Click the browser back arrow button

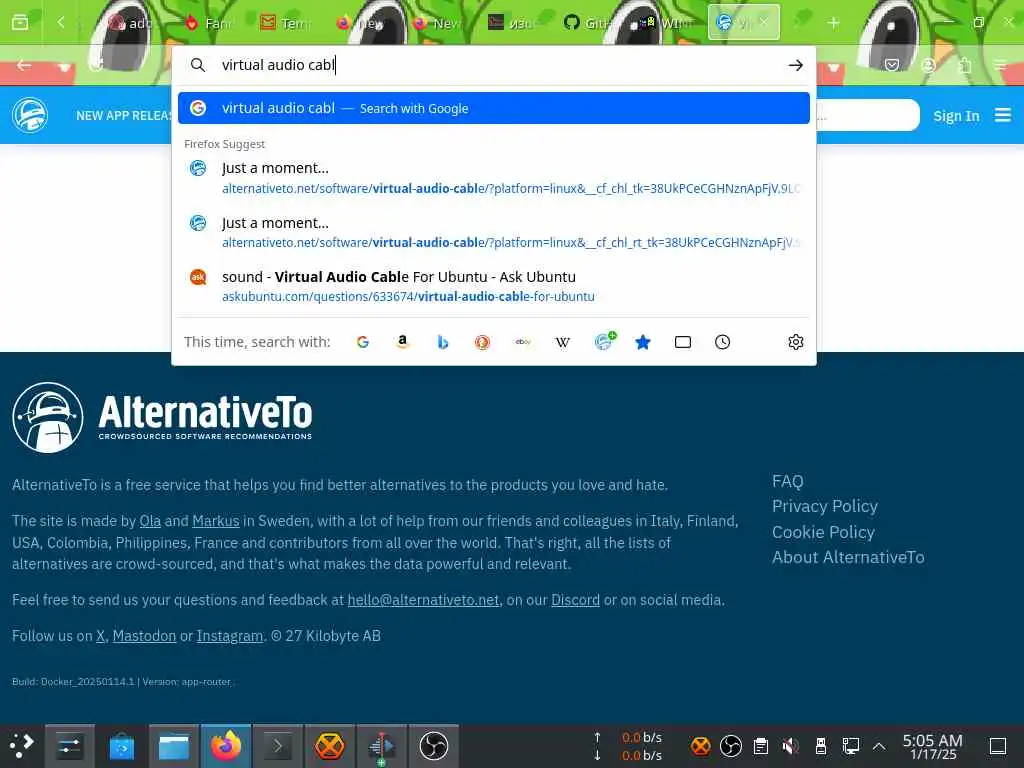click(x=24, y=65)
